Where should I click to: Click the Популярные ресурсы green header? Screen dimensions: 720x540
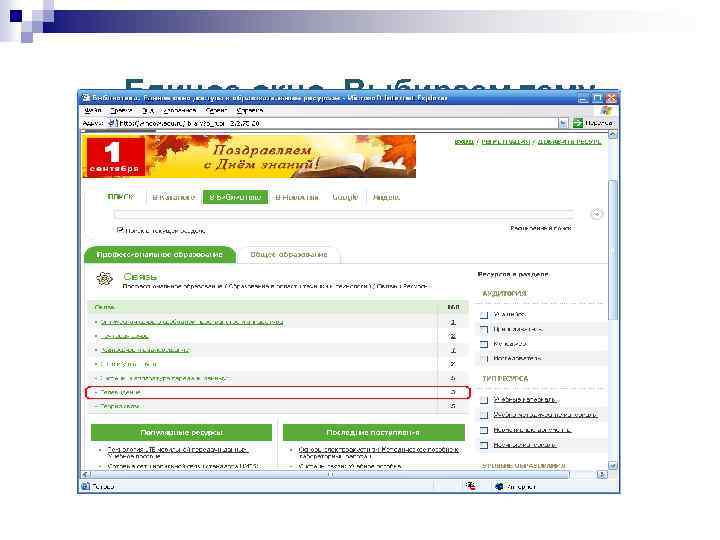[x=181, y=433]
